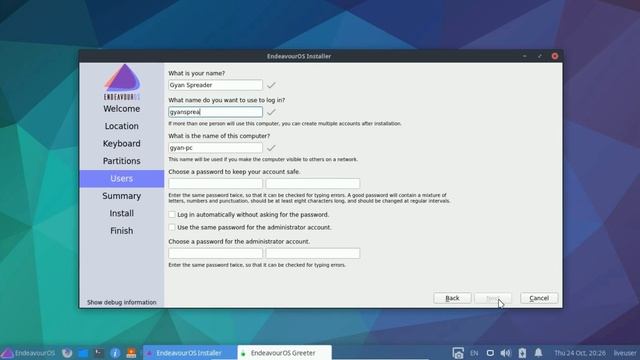
Task: Go to the Welcome step in sidebar
Action: pos(122,109)
